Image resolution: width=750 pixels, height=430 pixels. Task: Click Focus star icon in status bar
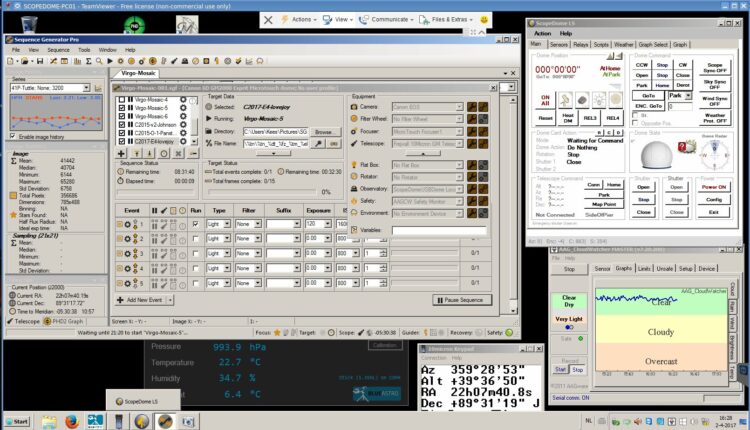point(276,333)
